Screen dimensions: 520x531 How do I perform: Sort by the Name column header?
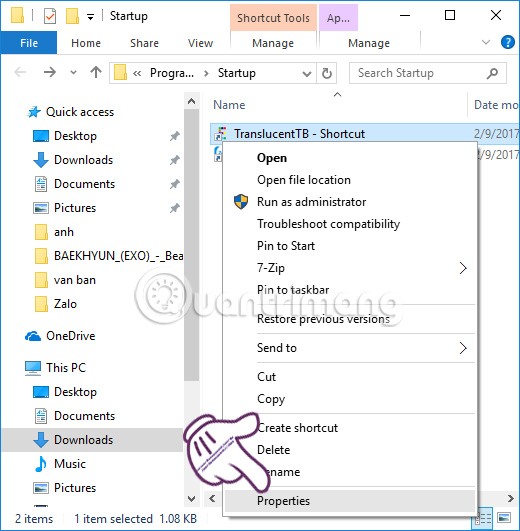pos(229,105)
